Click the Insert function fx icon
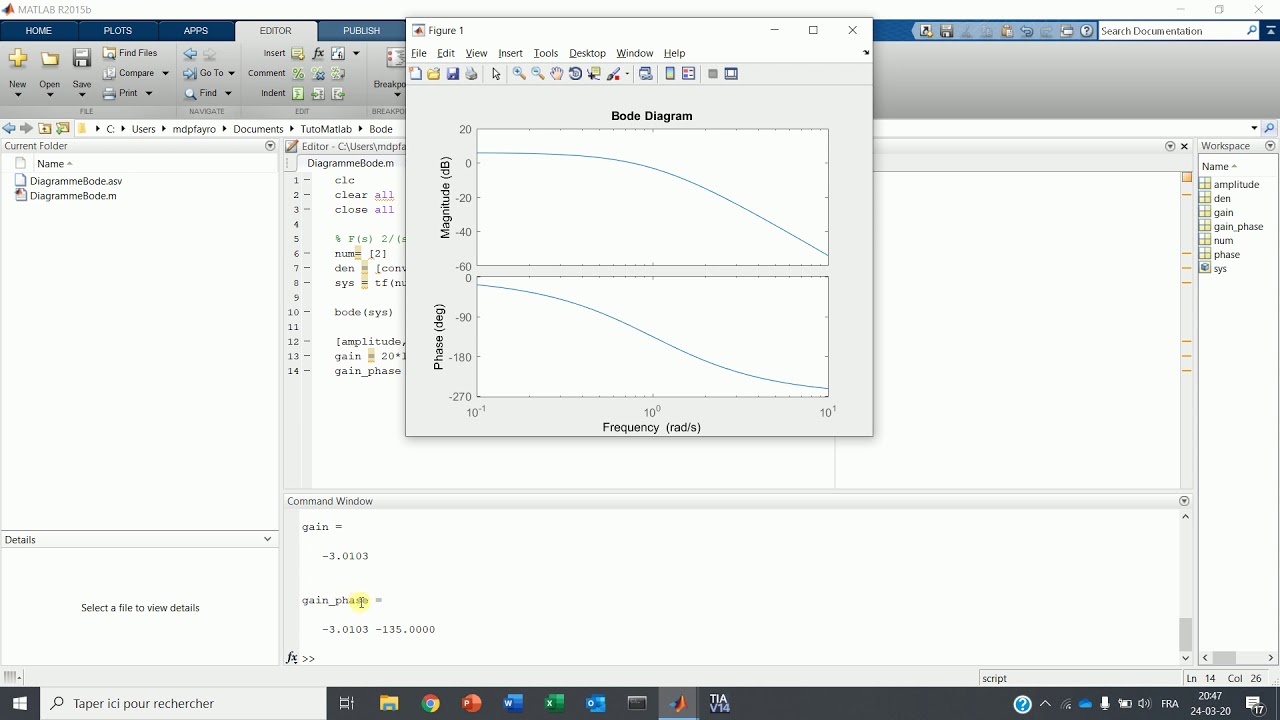The height and width of the screenshot is (720, 1280). tap(319, 54)
